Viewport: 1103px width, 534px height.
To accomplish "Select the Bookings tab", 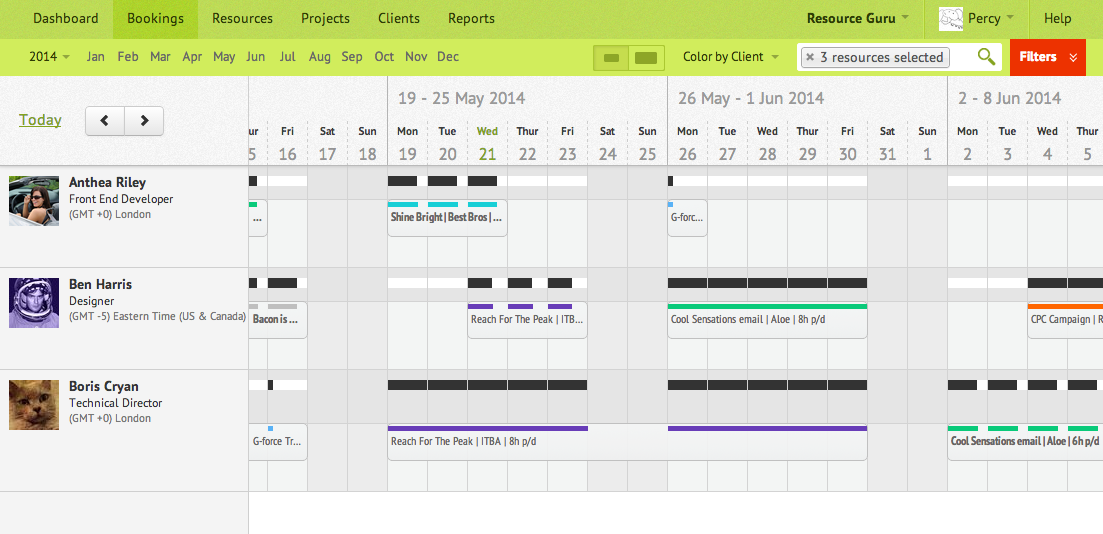I will coord(155,19).
